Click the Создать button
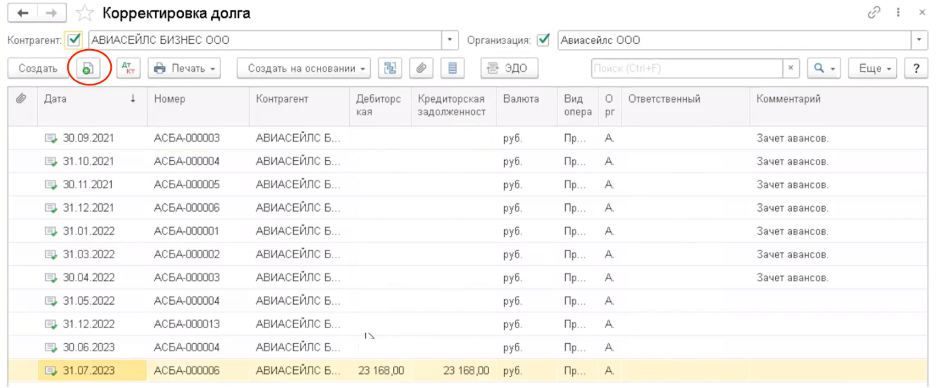The width and height of the screenshot is (936, 388). pos(38,69)
